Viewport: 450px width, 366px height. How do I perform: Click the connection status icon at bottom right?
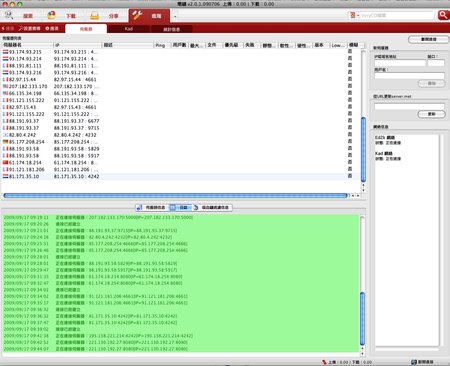tap(414, 362)
